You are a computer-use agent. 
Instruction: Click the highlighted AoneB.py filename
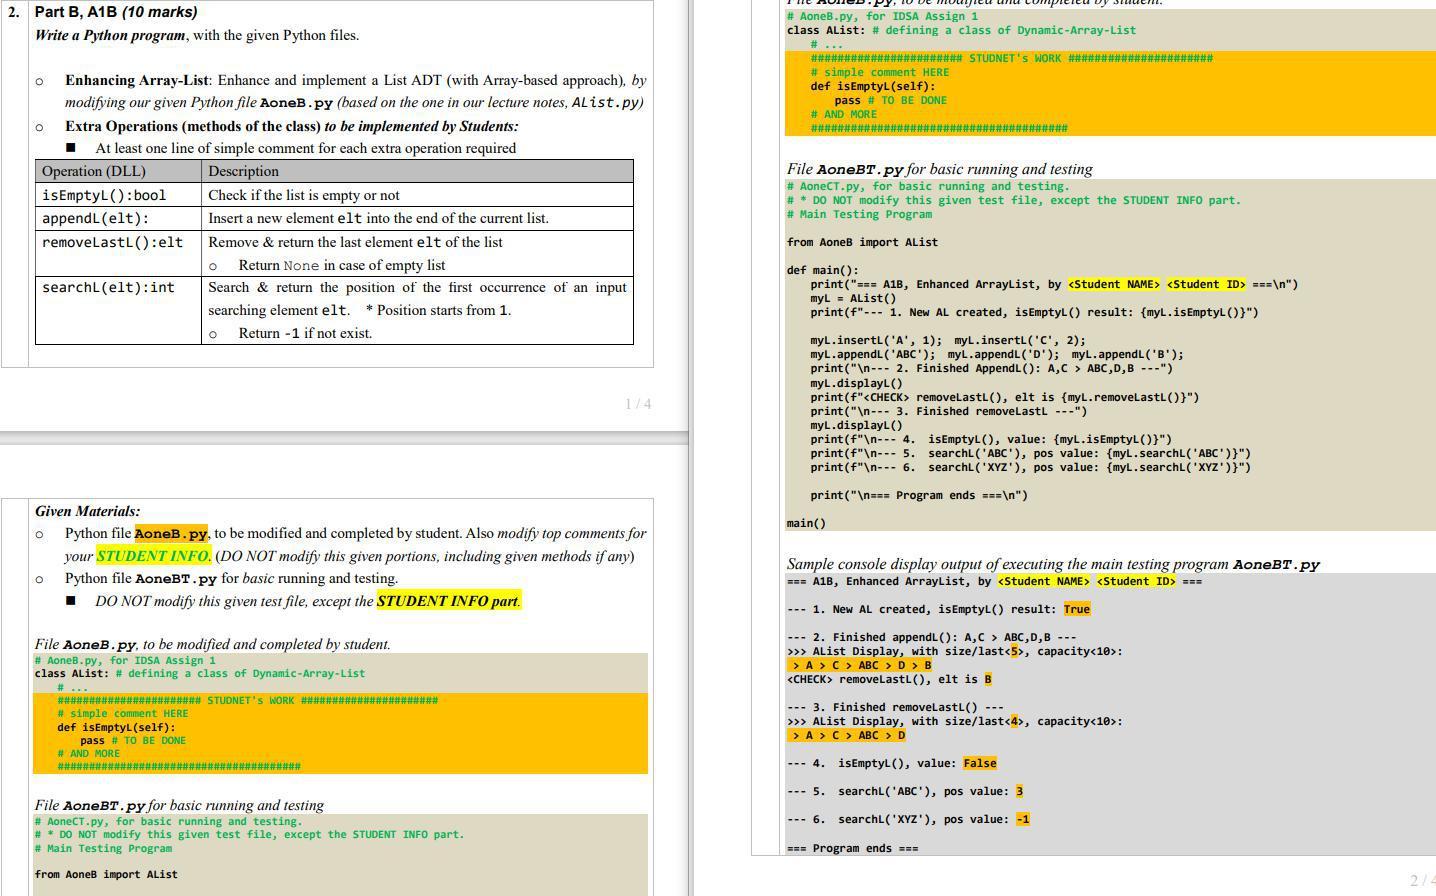pyautogui.click(x=170, y=533)
